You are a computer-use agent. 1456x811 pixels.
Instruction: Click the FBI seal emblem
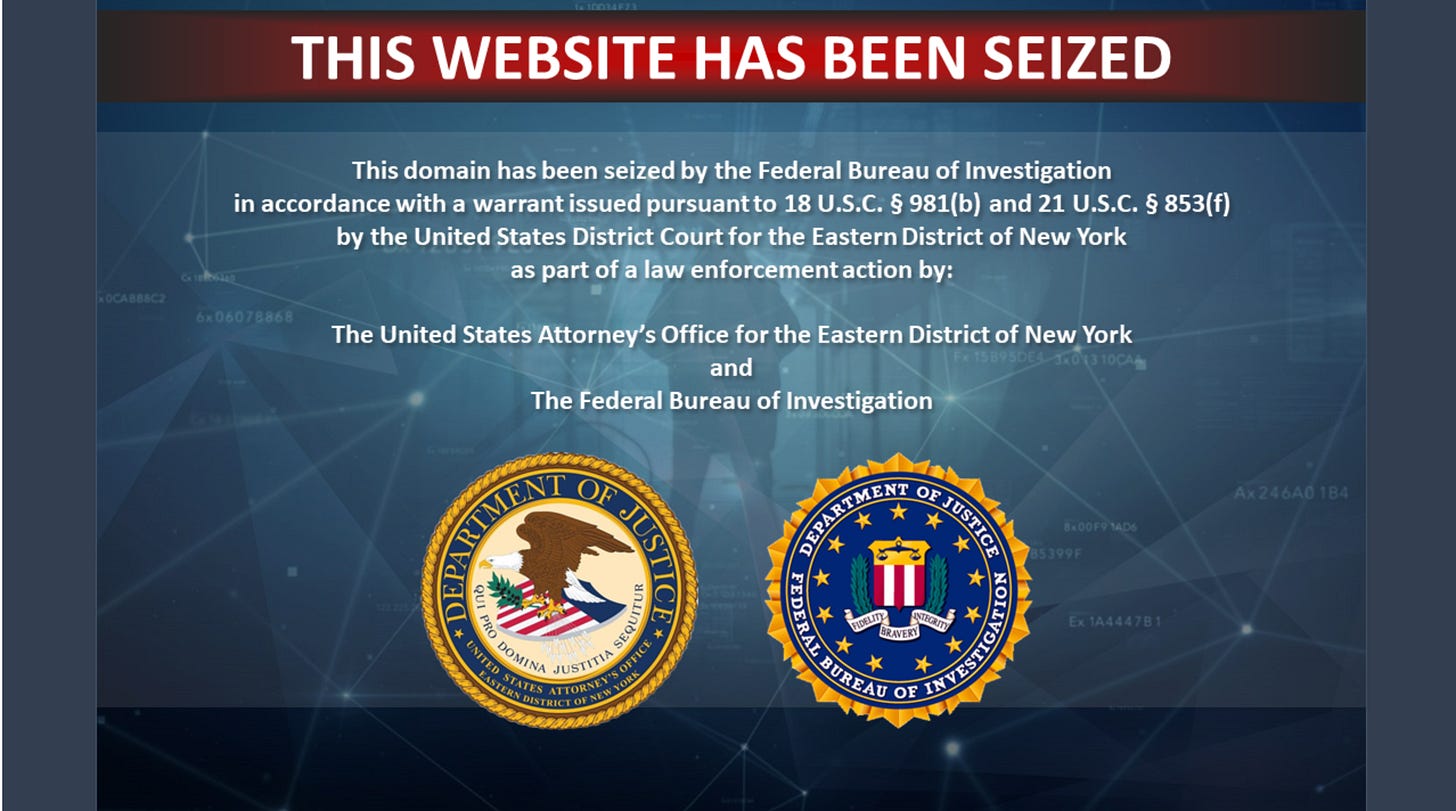898,591
